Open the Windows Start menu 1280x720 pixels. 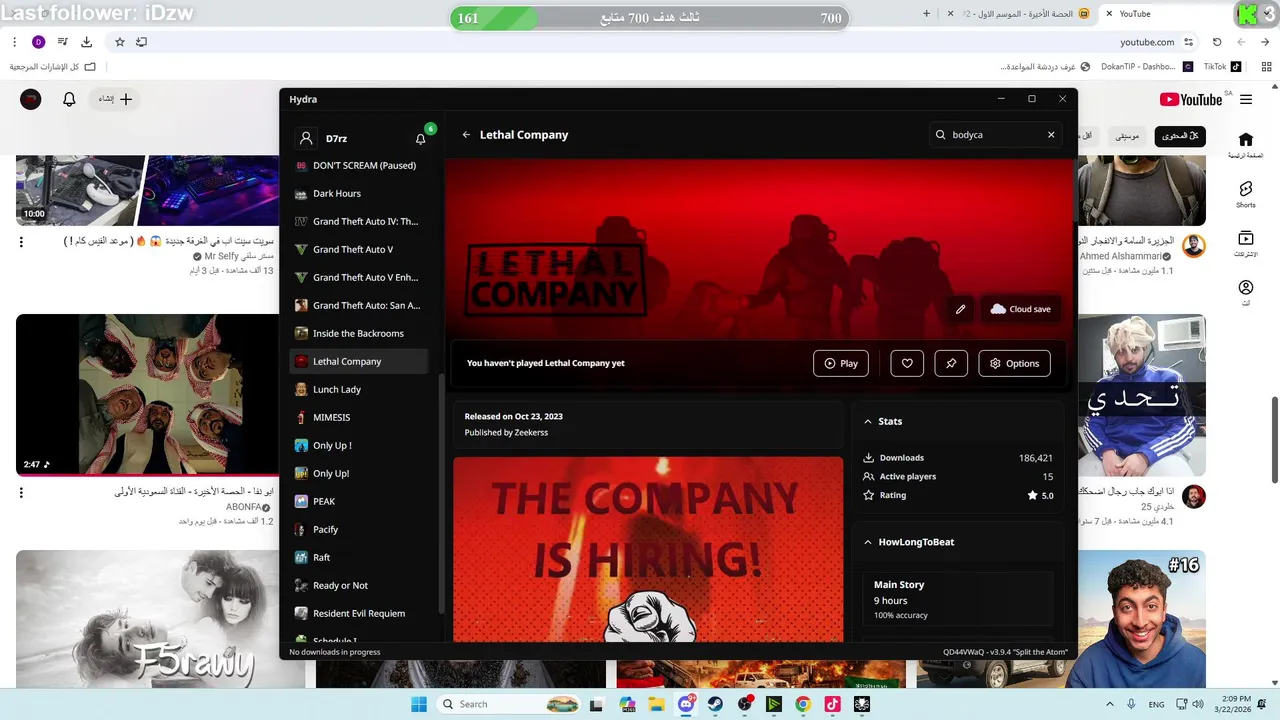pos(418,704)
